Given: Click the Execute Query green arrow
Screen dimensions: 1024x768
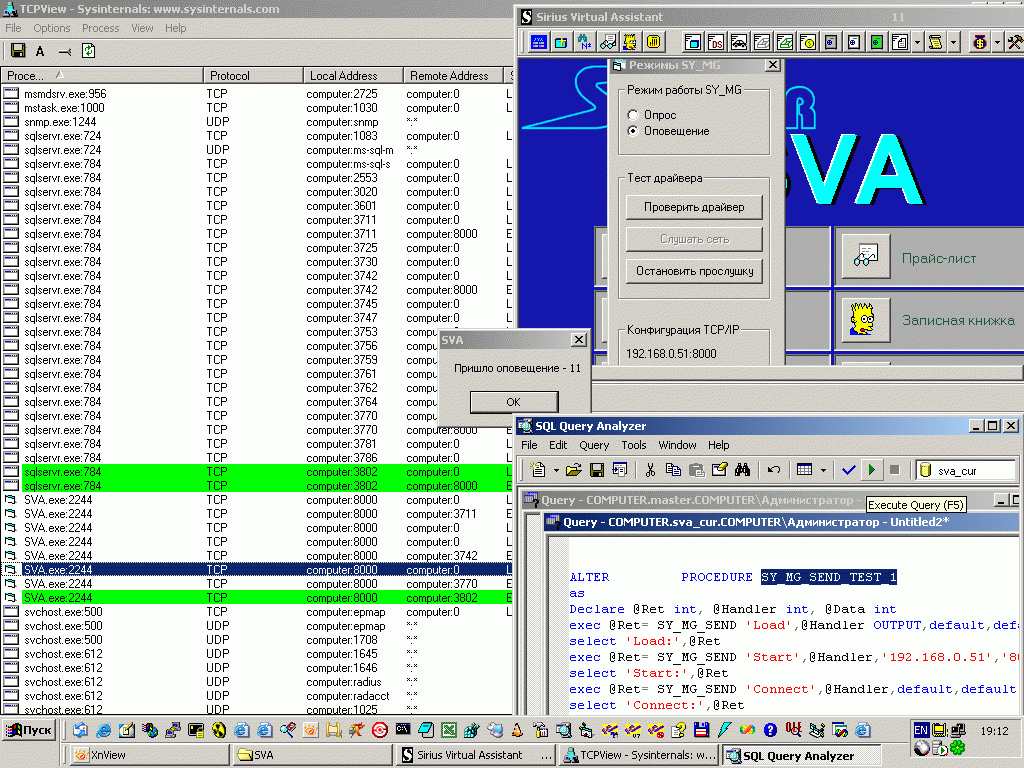Looking at the screenshot, I should tap(871, 470).
